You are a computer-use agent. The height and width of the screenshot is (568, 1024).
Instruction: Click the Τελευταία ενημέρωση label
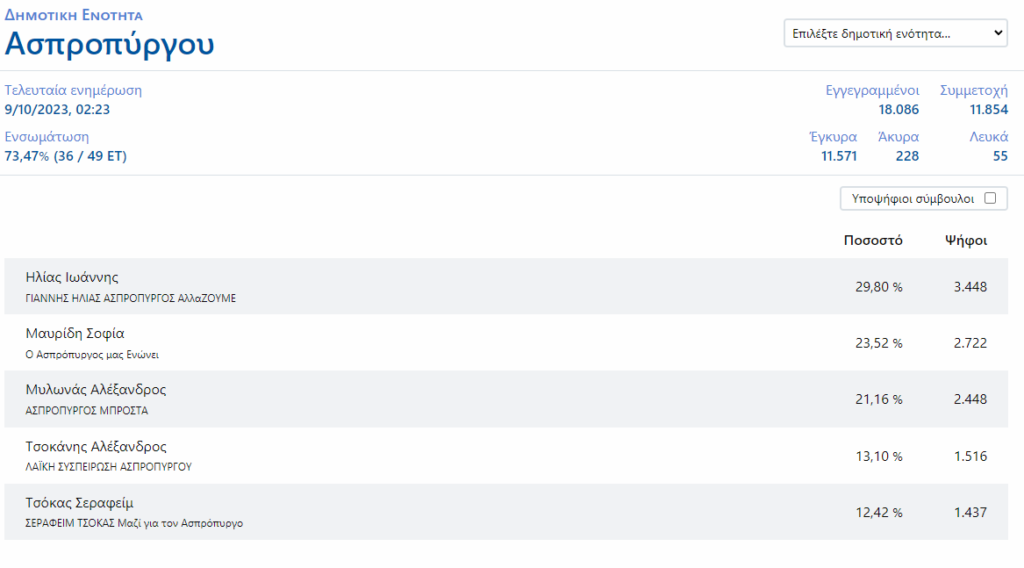pos(73,90)
